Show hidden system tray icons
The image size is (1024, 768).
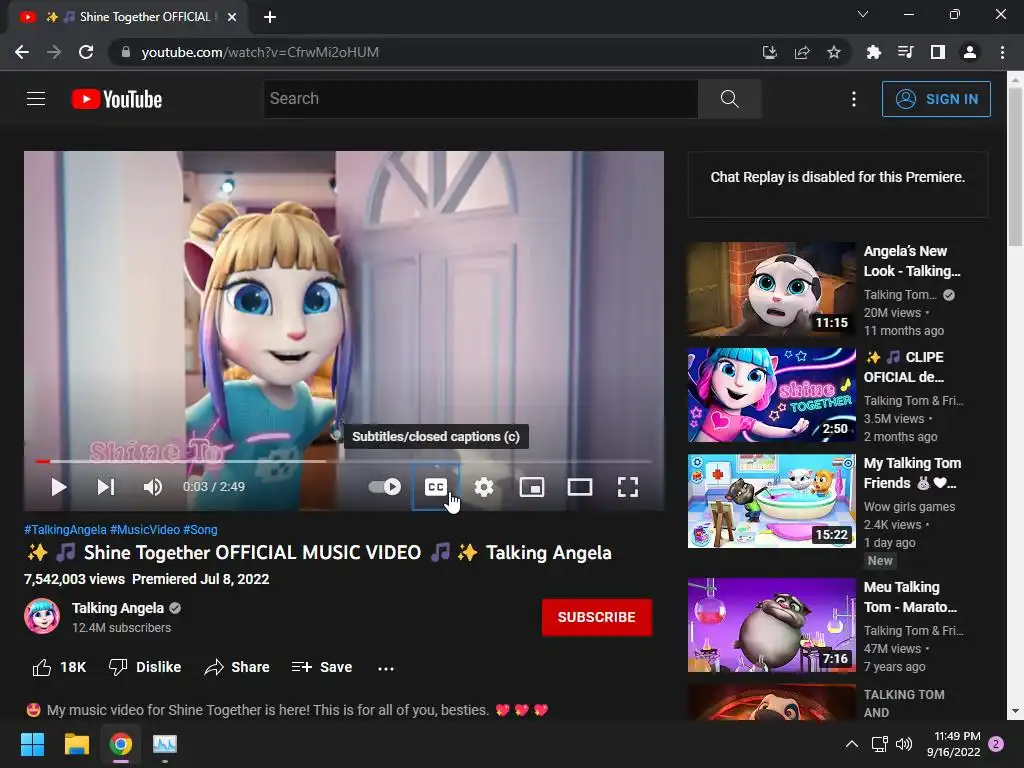point(852,744)
